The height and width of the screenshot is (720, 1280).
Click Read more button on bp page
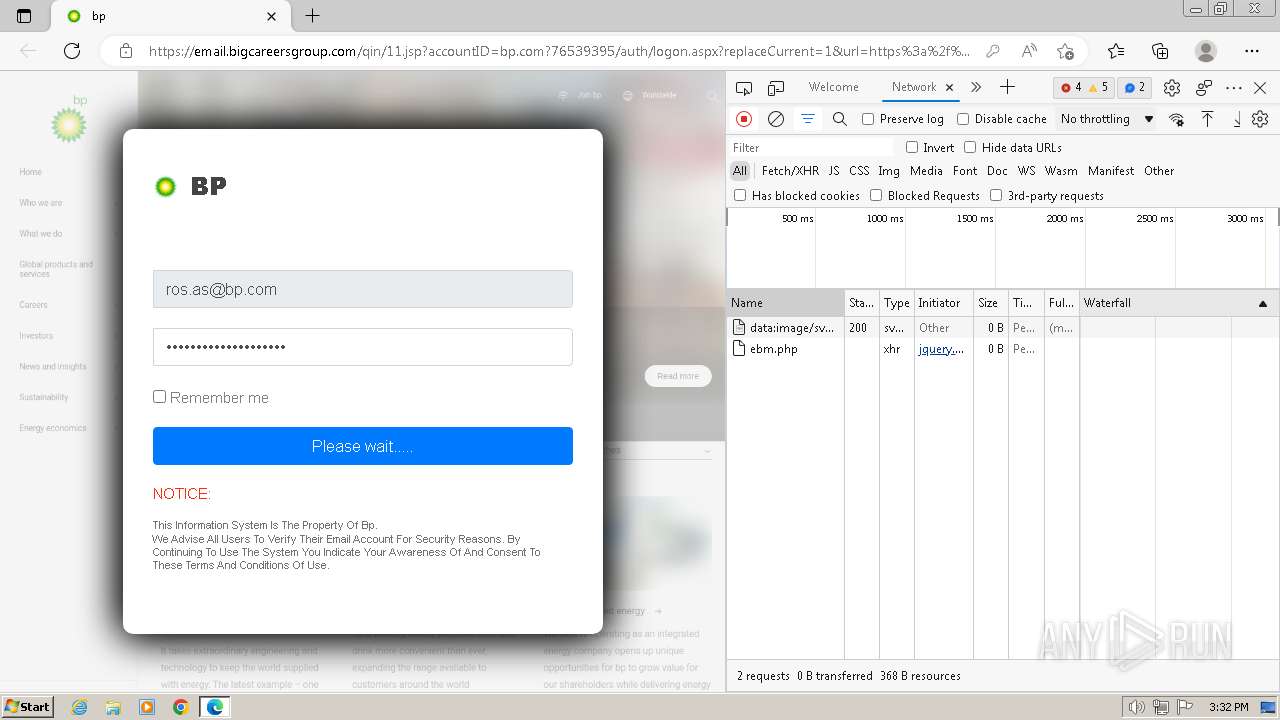pos(678,376)
